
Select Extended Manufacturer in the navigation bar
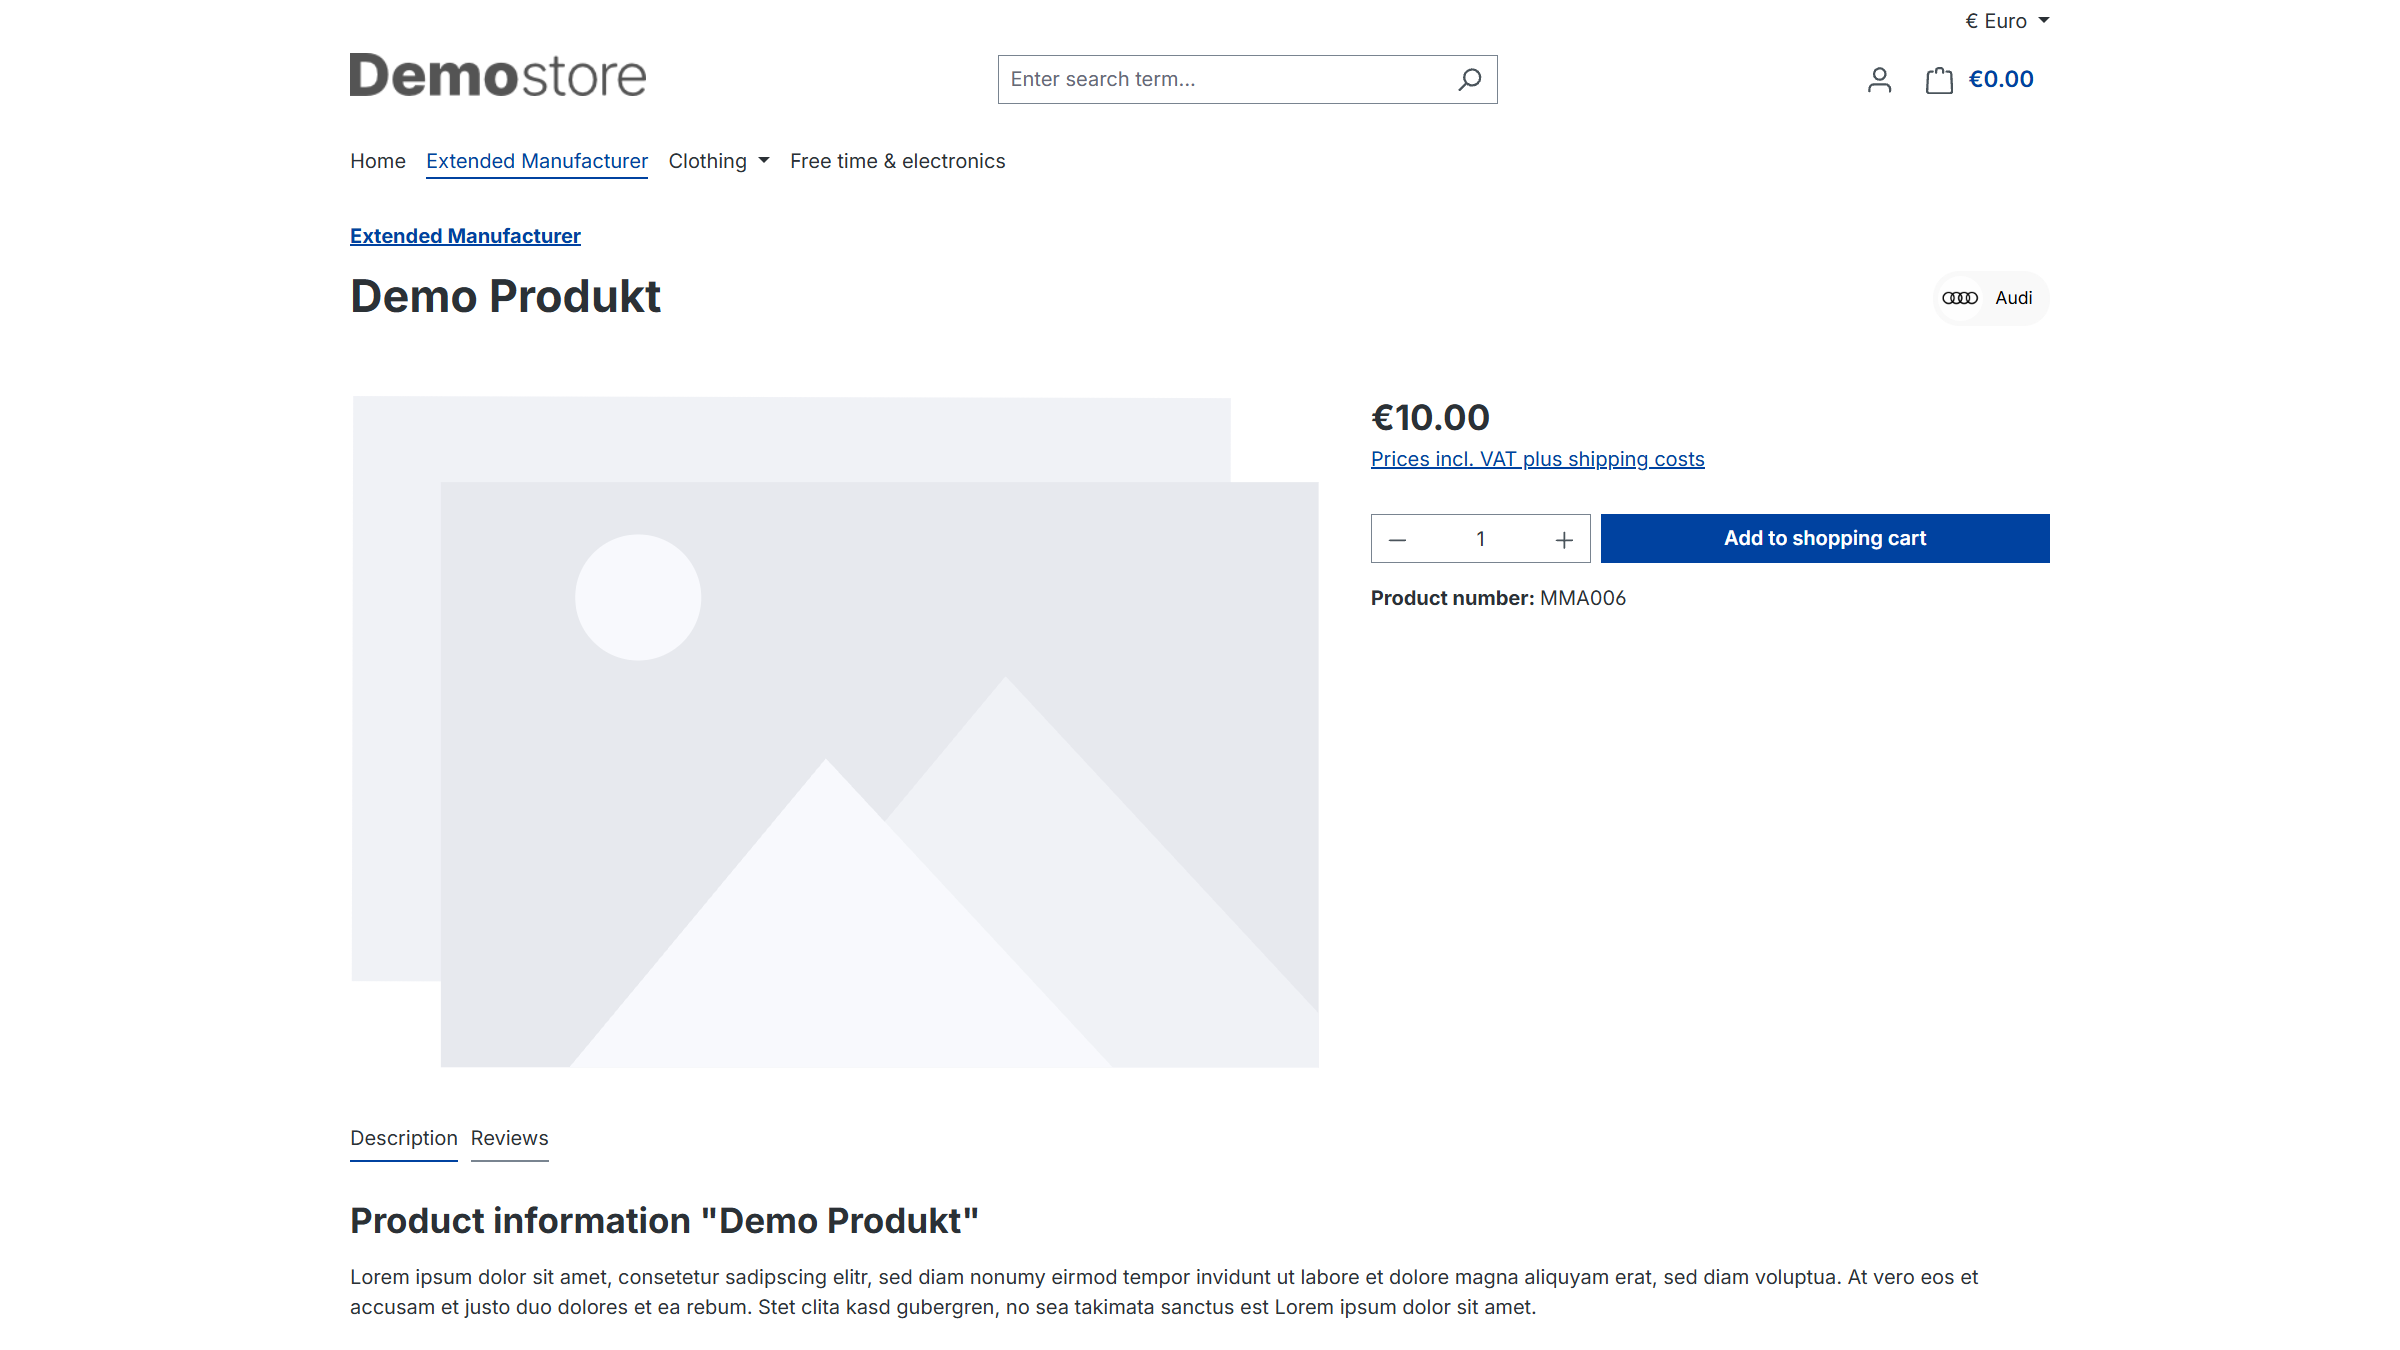(536, 161)
